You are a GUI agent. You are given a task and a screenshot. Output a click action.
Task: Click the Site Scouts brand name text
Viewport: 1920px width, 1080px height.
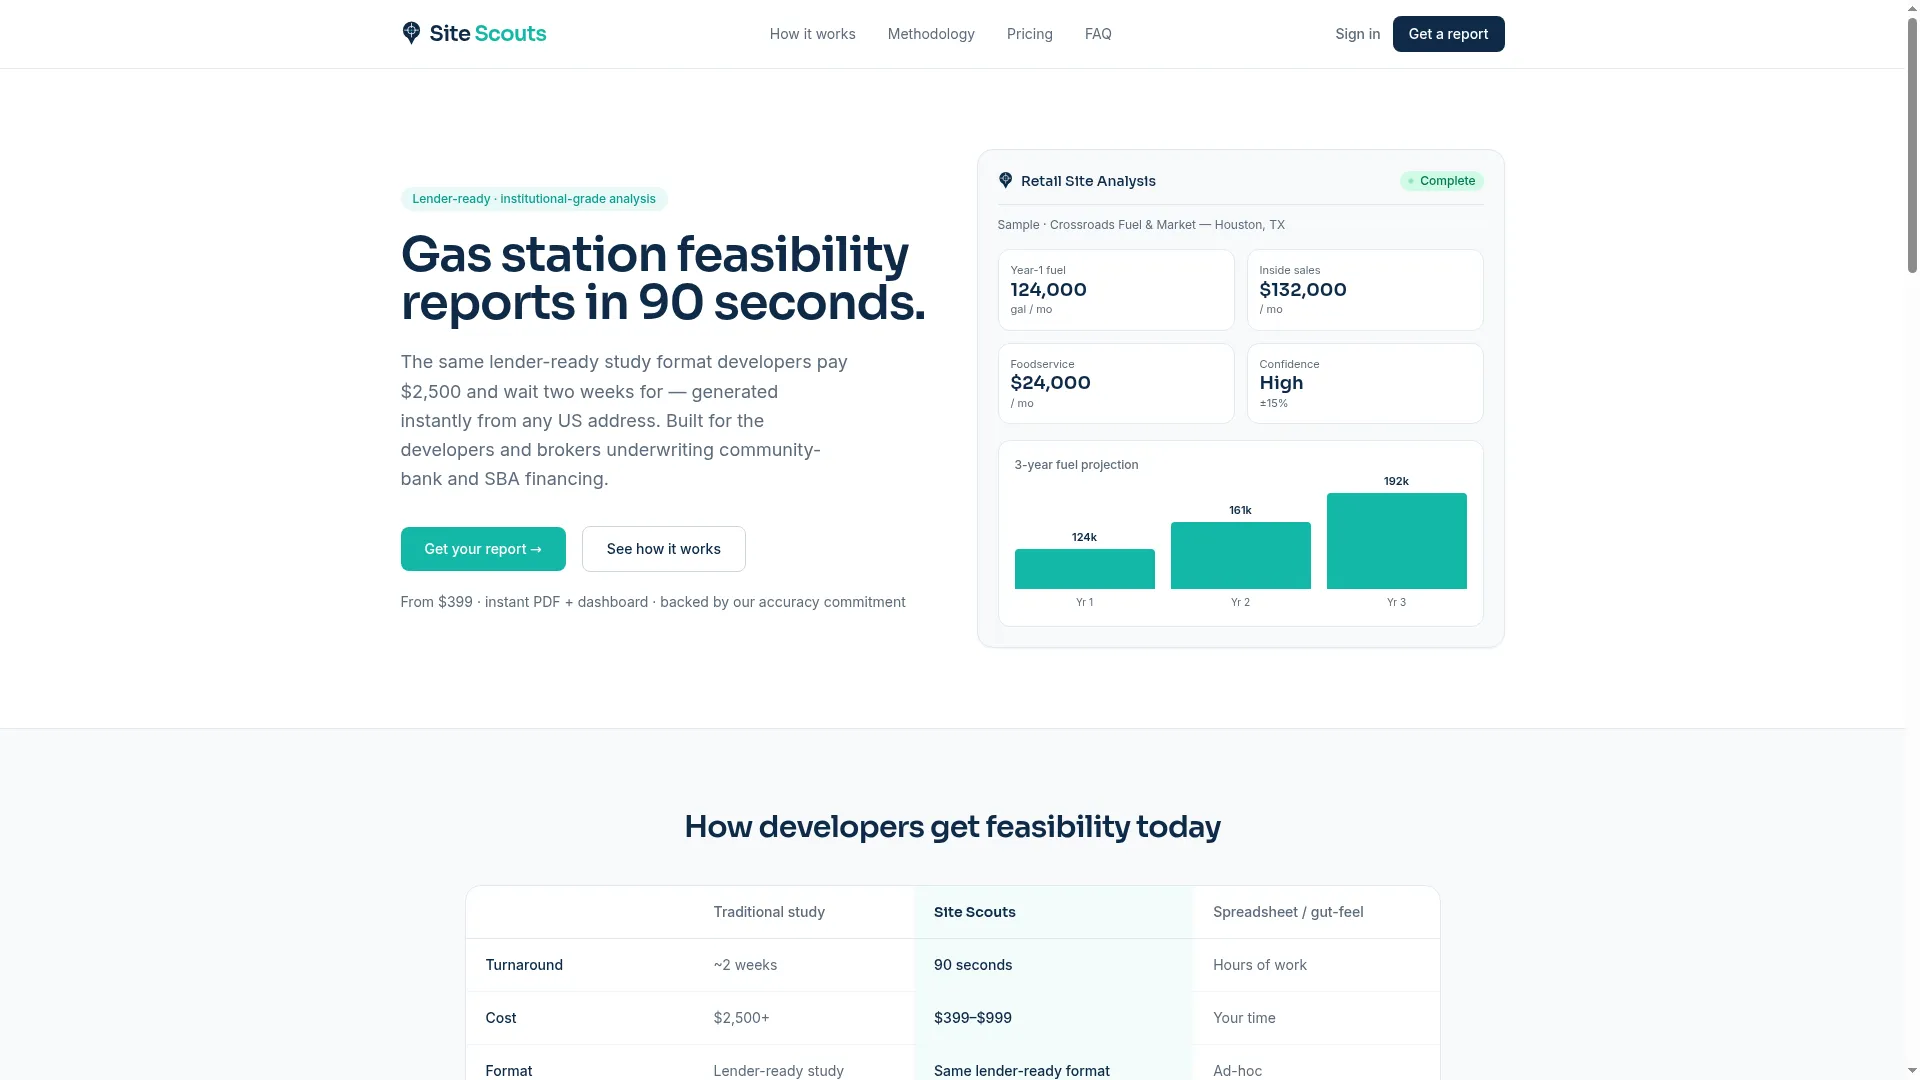tap(488, 33)
